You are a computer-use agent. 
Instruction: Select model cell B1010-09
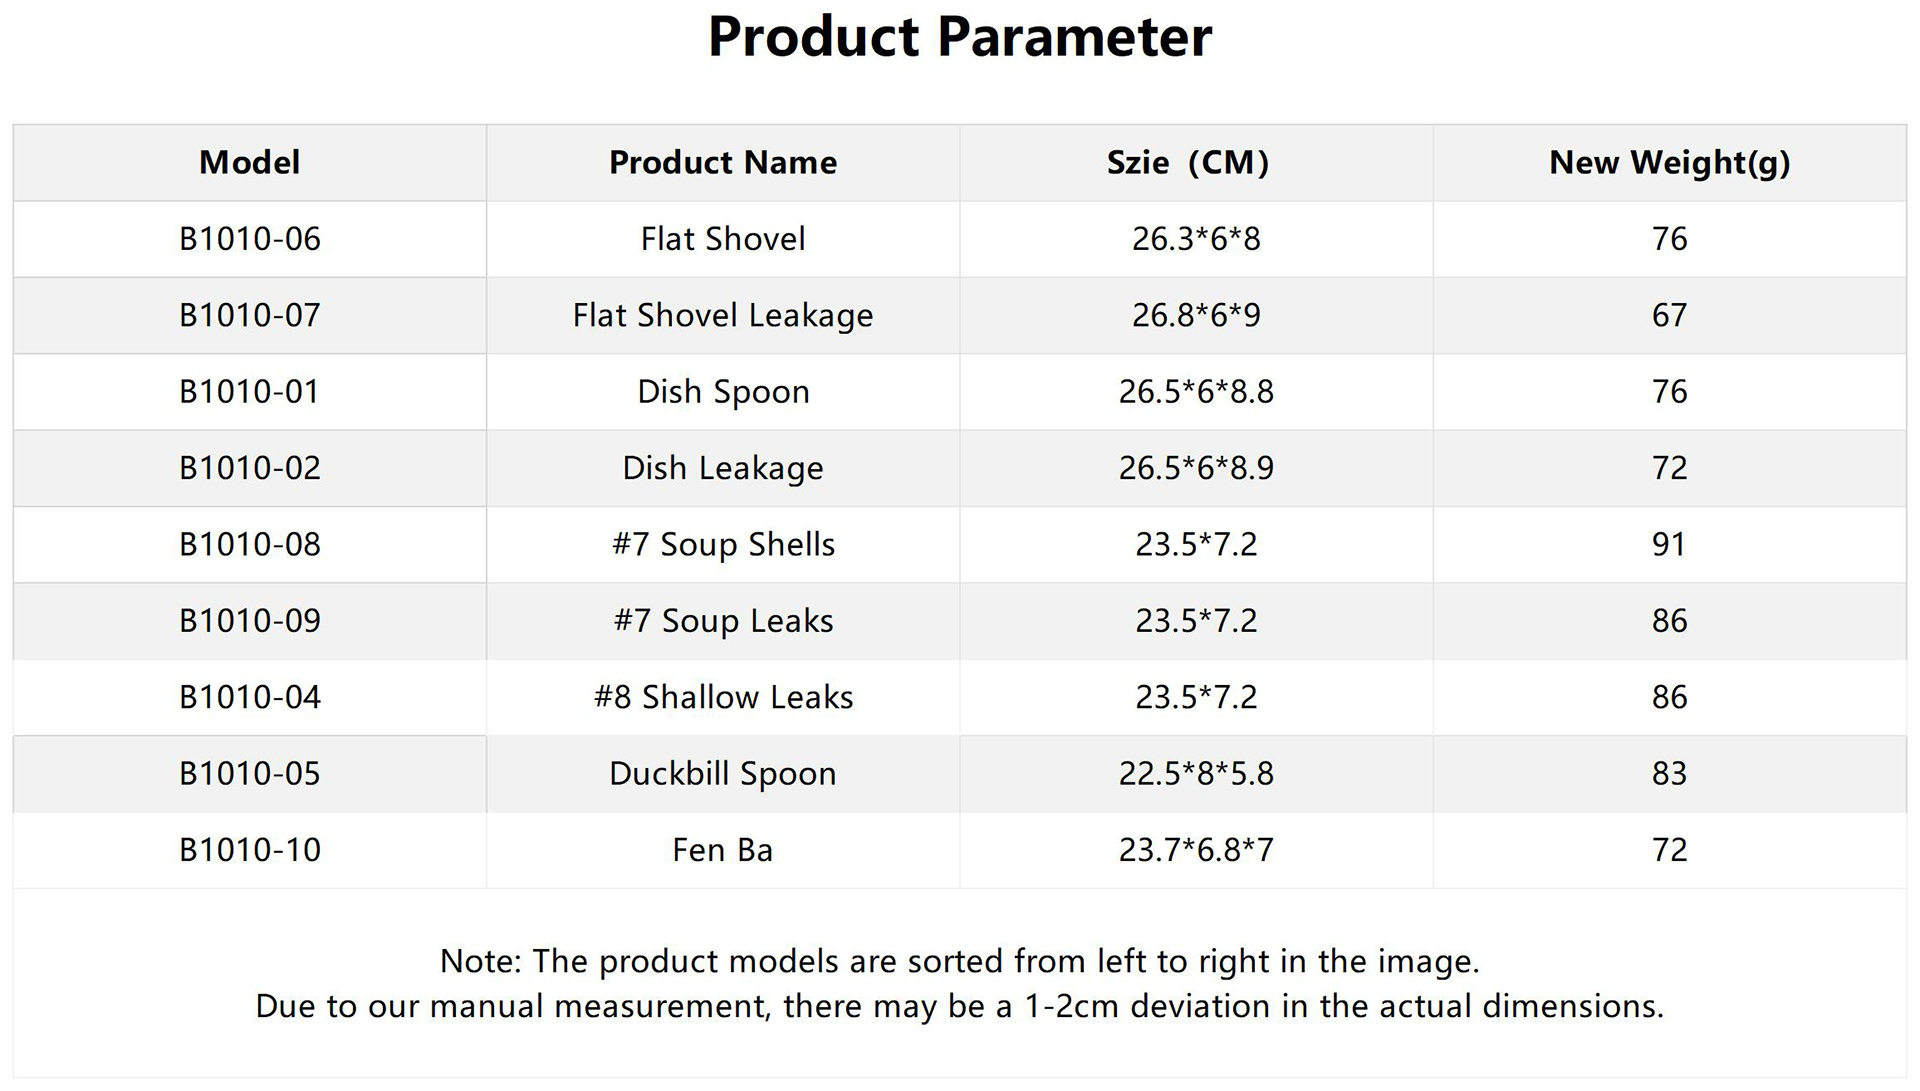pos(249,621)
